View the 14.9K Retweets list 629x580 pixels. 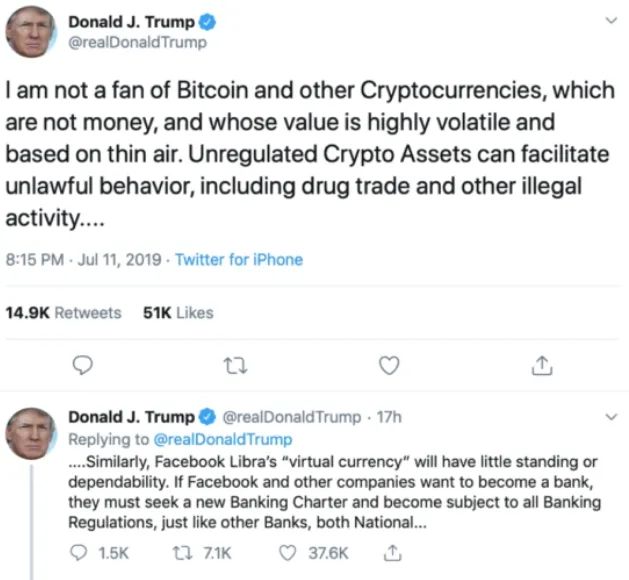pos(63,312)
